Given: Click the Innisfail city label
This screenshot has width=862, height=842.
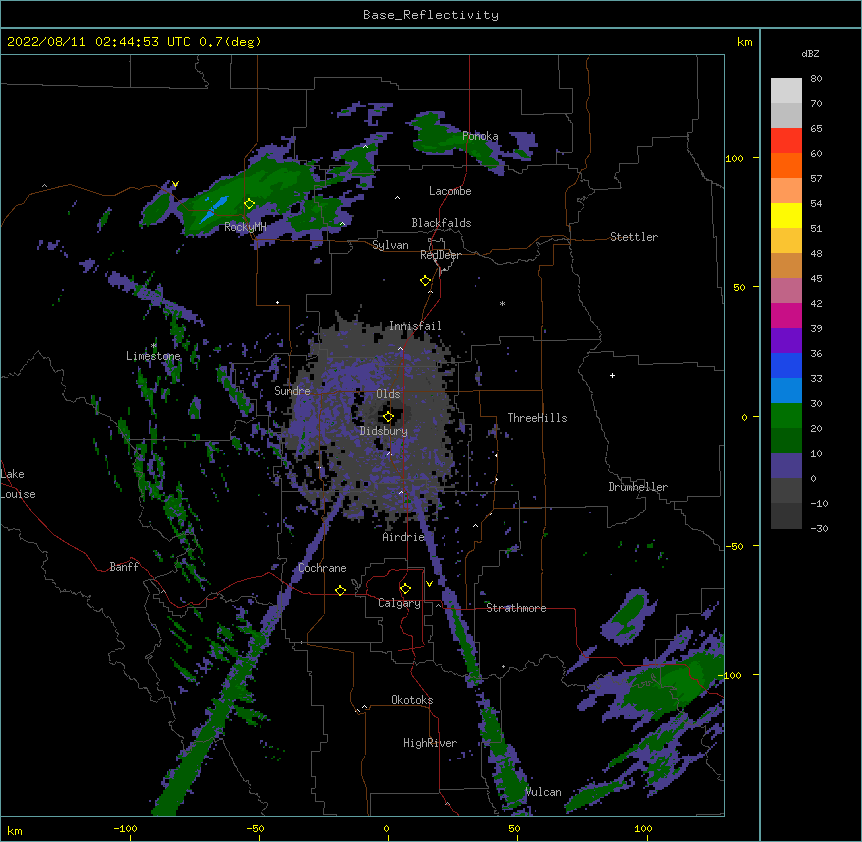Looking at the screenshot, I should 415,326.
